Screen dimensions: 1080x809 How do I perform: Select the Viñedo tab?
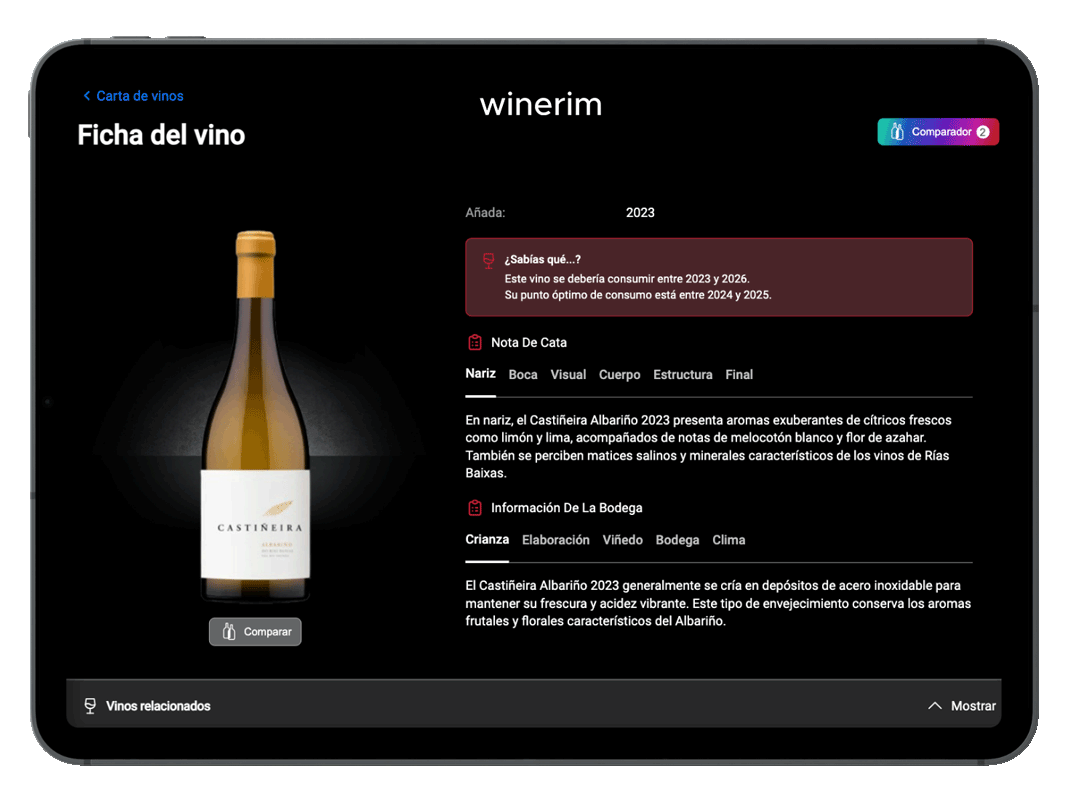tap(622, 539)
